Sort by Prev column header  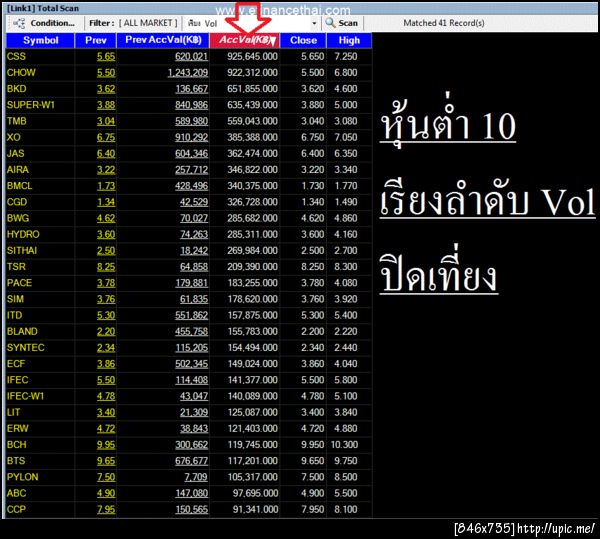click(x=96, y=41)
